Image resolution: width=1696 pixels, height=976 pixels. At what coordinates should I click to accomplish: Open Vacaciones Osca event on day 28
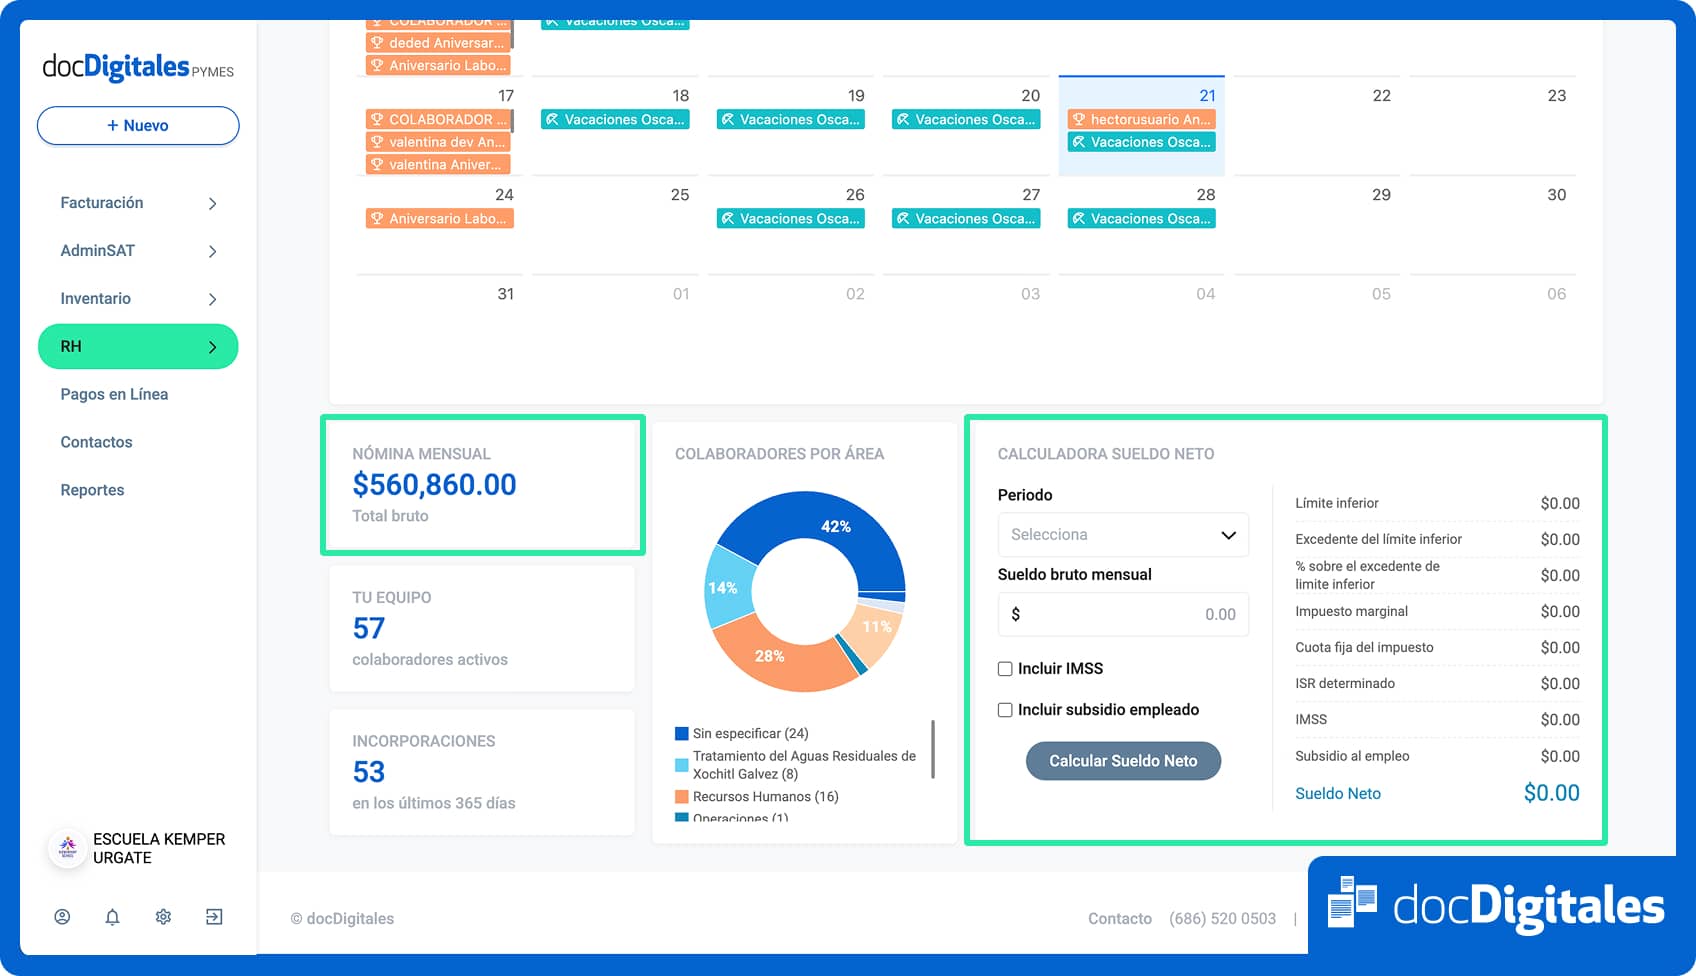(1141, 218)
